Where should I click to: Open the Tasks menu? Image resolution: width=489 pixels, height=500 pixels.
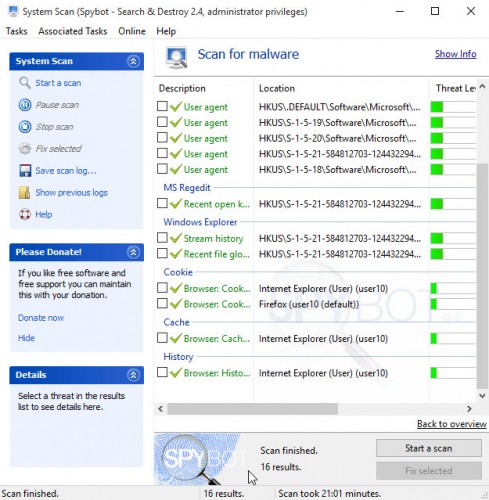[x=17, y=31]
